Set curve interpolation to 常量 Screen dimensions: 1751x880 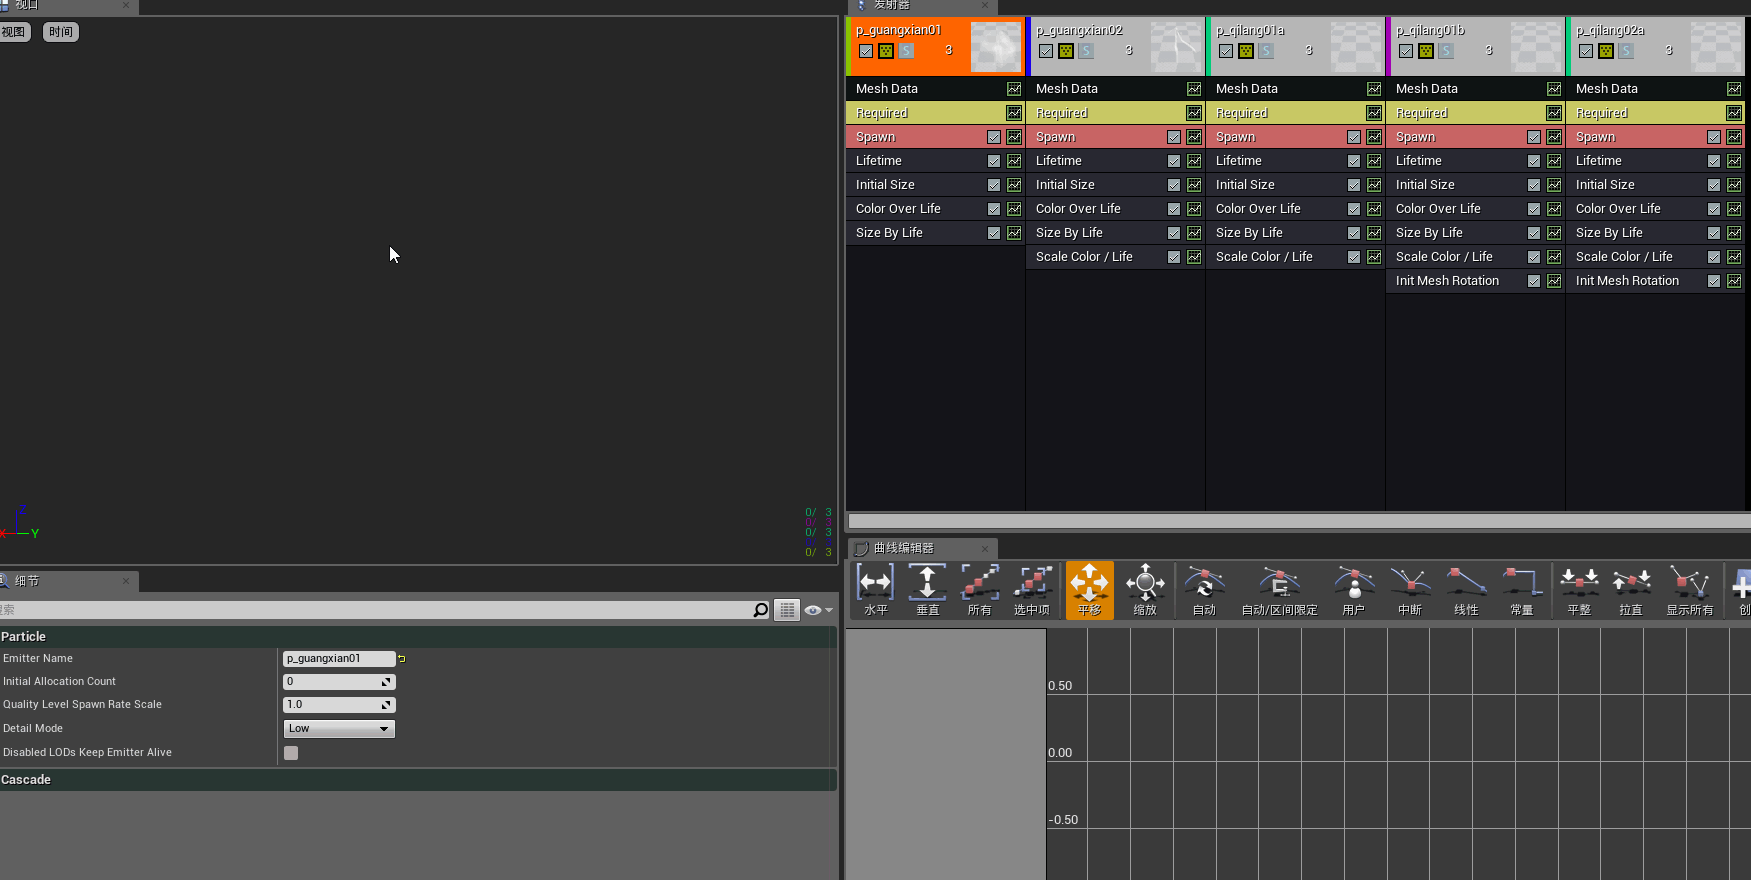coord(1522,590)
